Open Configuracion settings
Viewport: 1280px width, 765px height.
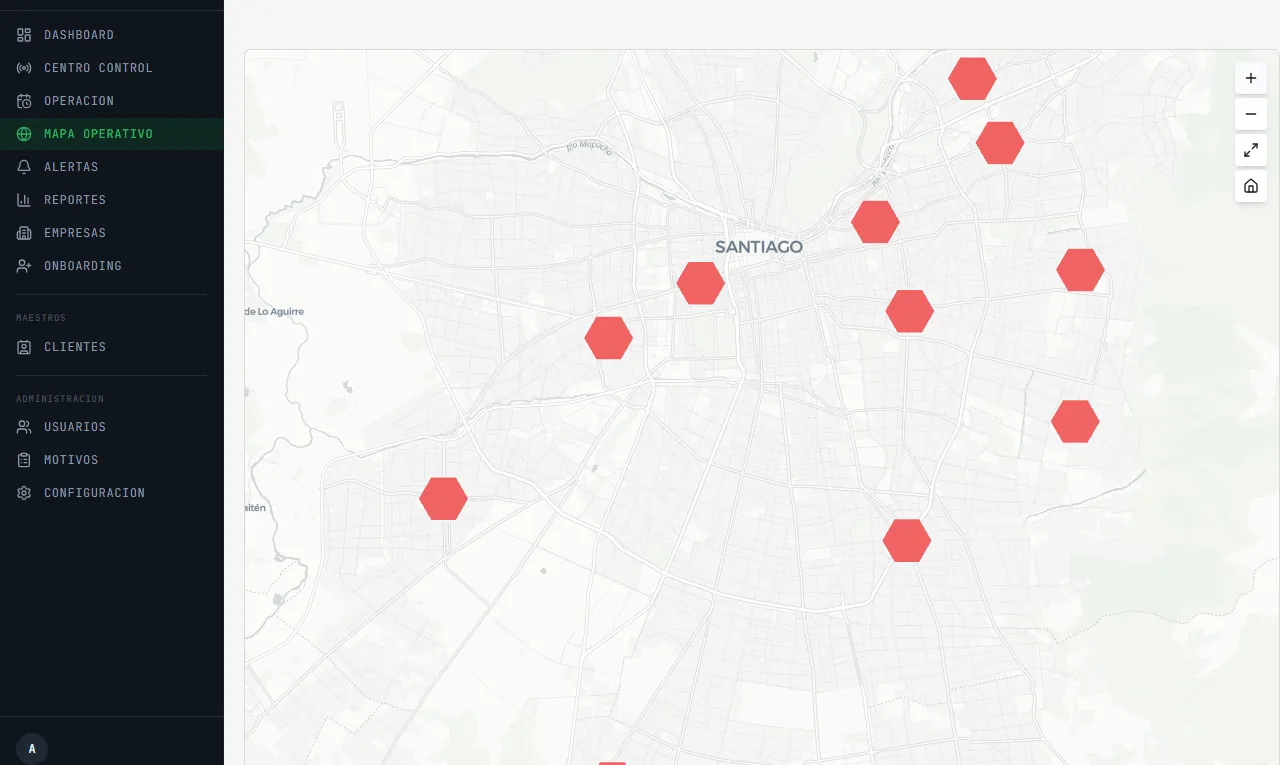[x=112, y=493]
